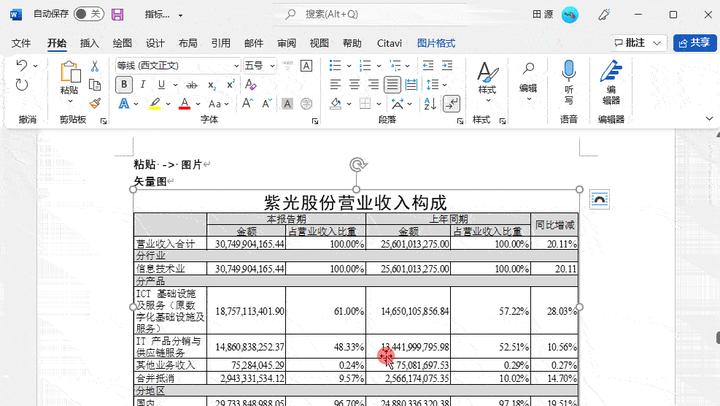720x406 pixels.
Task: Switch to the 布局 tab
Action: 188,43
